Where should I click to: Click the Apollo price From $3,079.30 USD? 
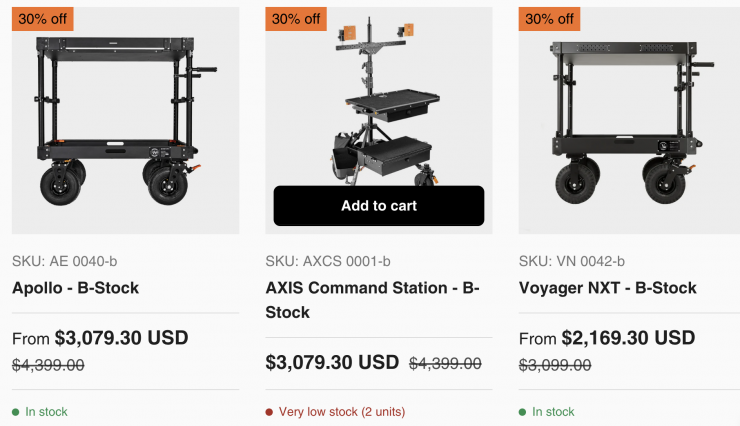point(100,338)
